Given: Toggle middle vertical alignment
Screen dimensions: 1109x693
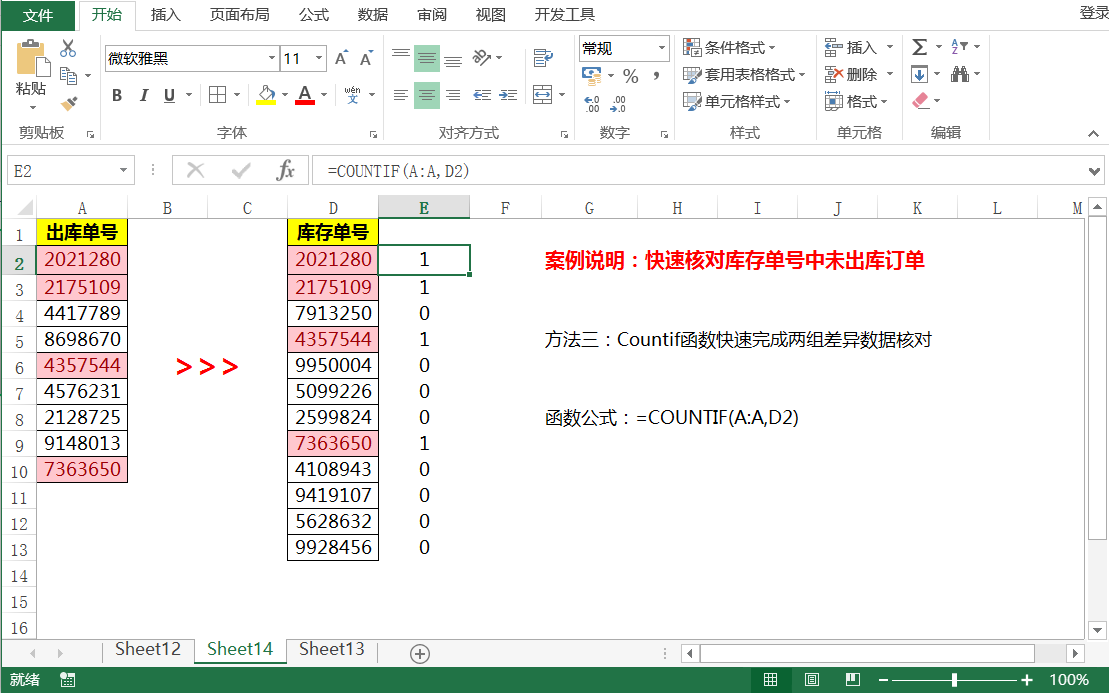Looking at the screenshot, I should (x=426, y=58).
